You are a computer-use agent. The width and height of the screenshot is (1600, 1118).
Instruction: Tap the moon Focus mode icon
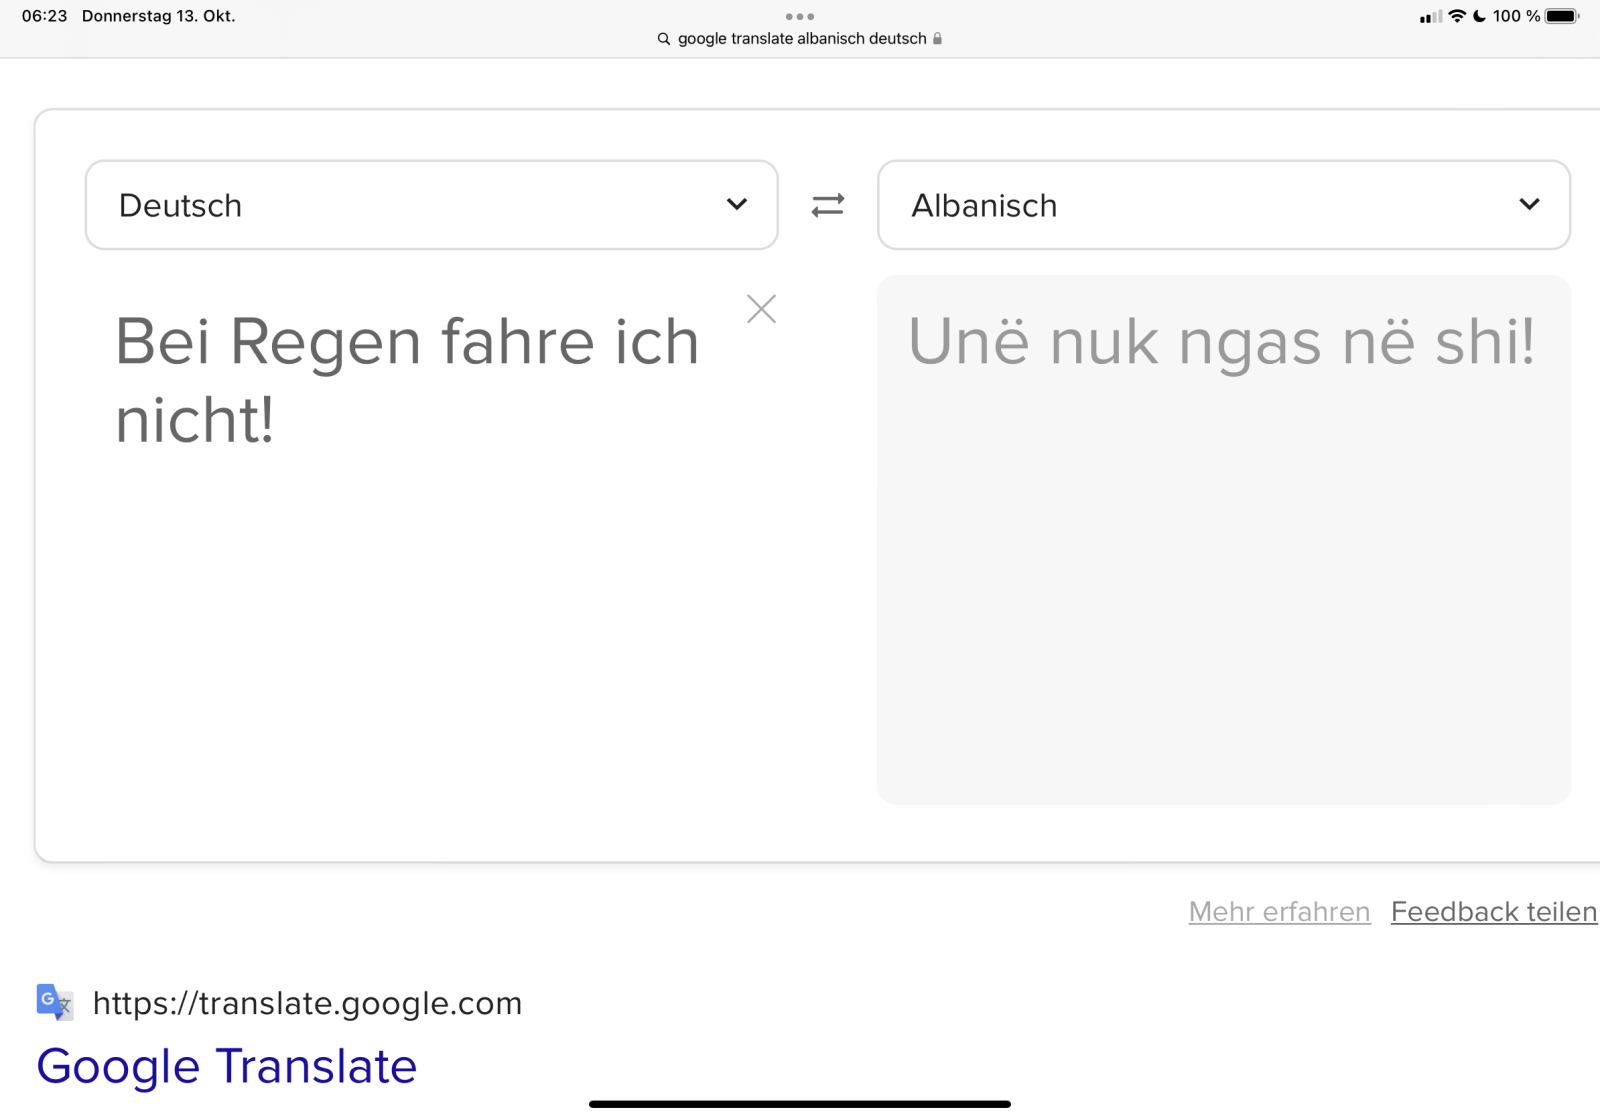[1479, 16]
